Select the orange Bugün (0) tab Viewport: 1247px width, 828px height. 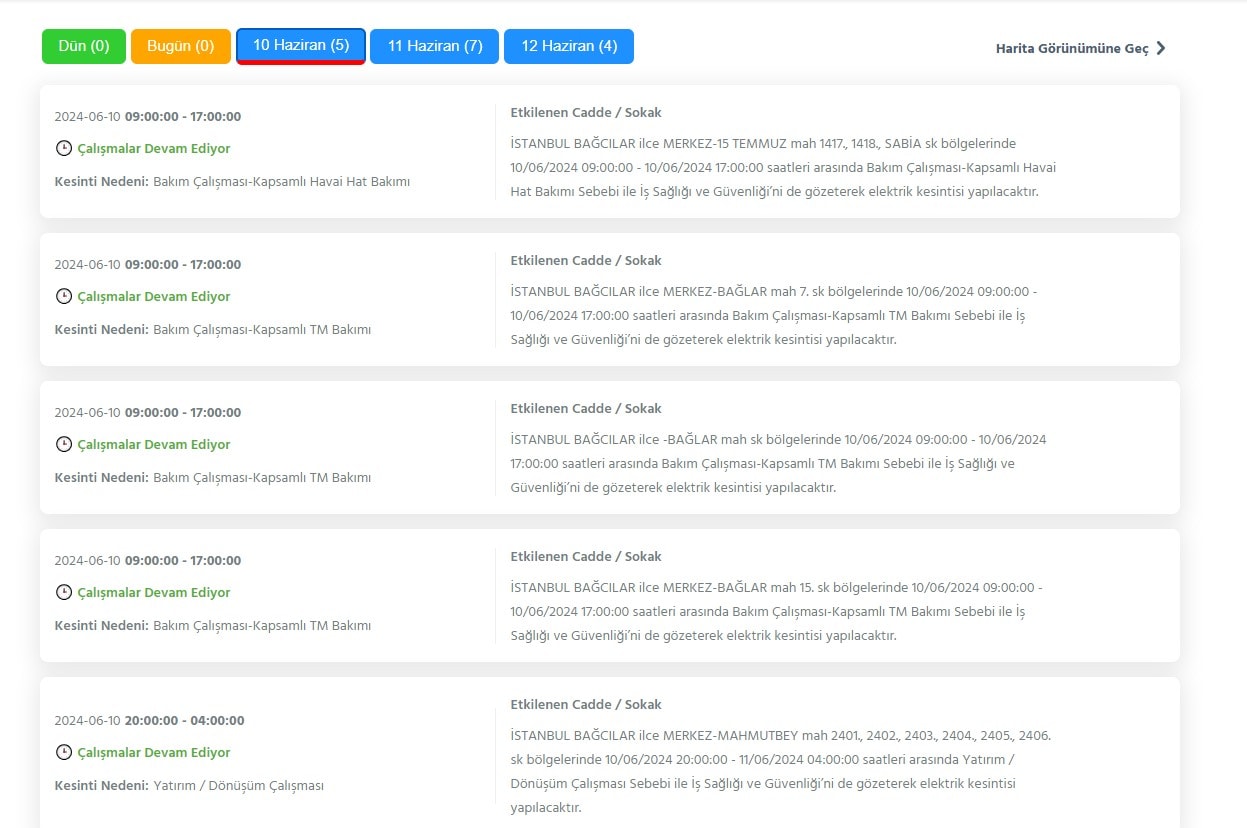click(181, 46)
